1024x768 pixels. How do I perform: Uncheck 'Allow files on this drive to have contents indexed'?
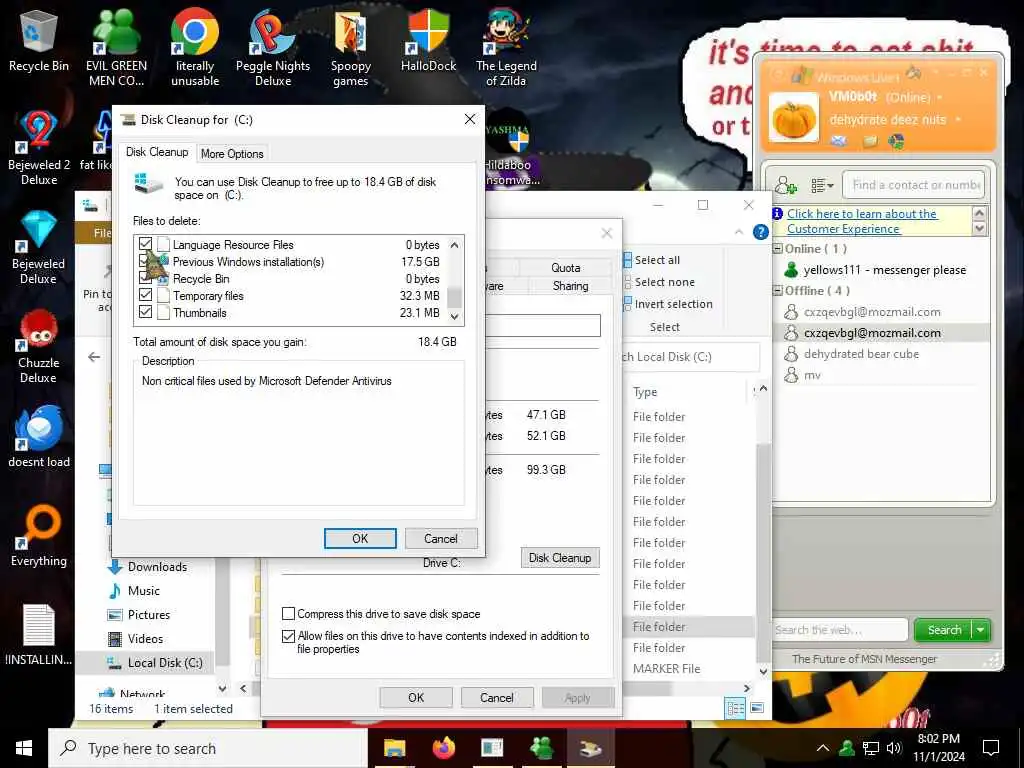click(288, 635)
